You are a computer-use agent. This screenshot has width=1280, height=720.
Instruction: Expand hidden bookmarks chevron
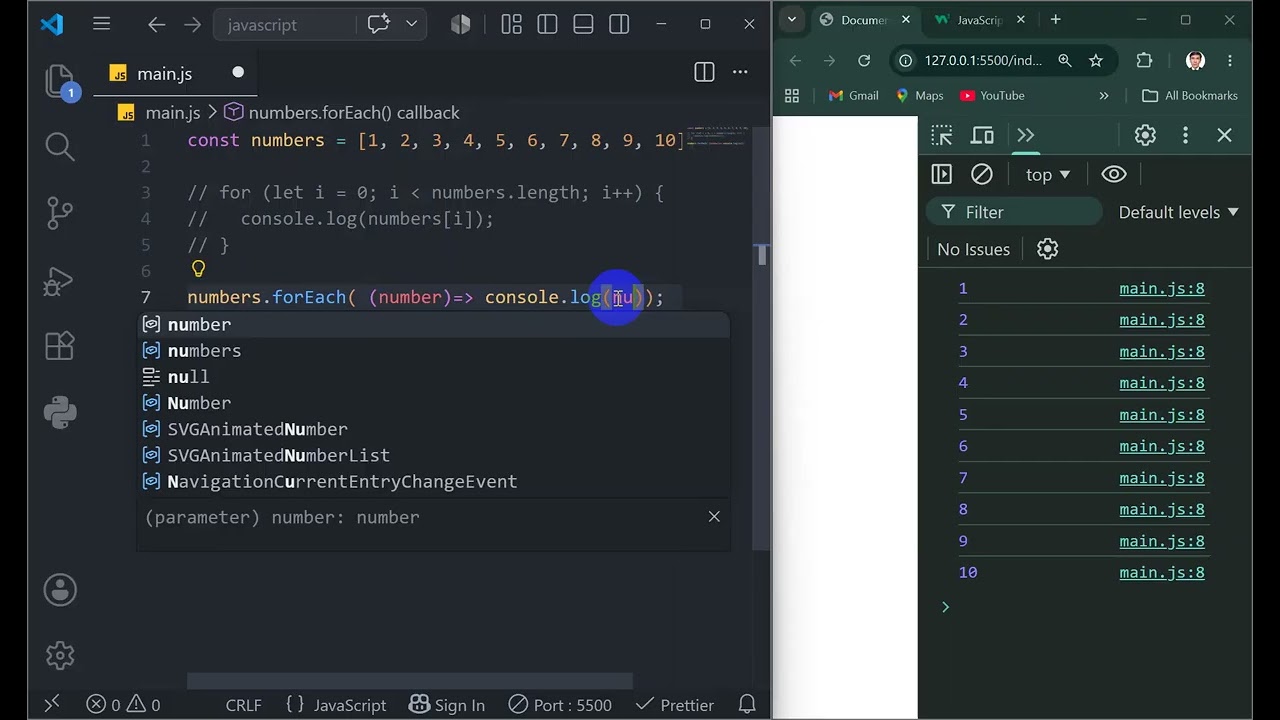coord(1104,96)
